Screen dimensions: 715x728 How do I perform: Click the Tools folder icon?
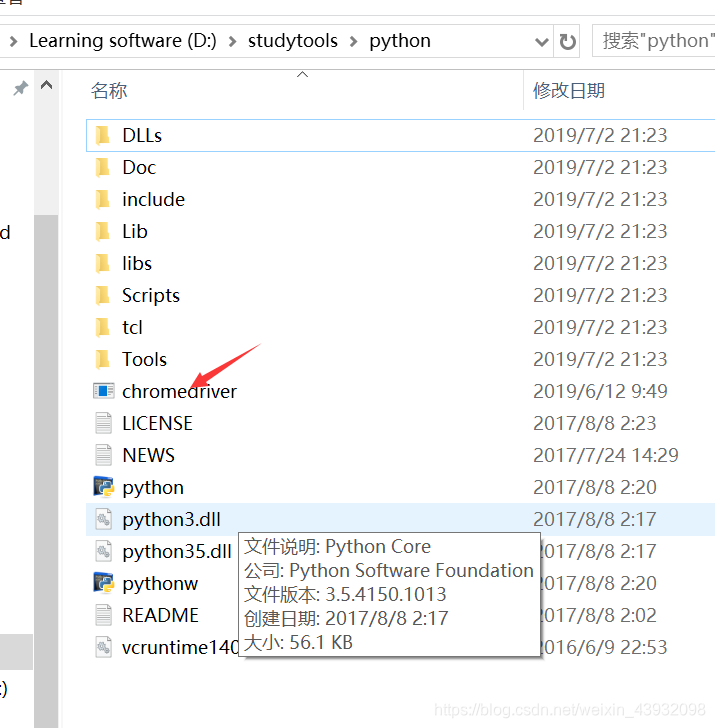[102, 360]
